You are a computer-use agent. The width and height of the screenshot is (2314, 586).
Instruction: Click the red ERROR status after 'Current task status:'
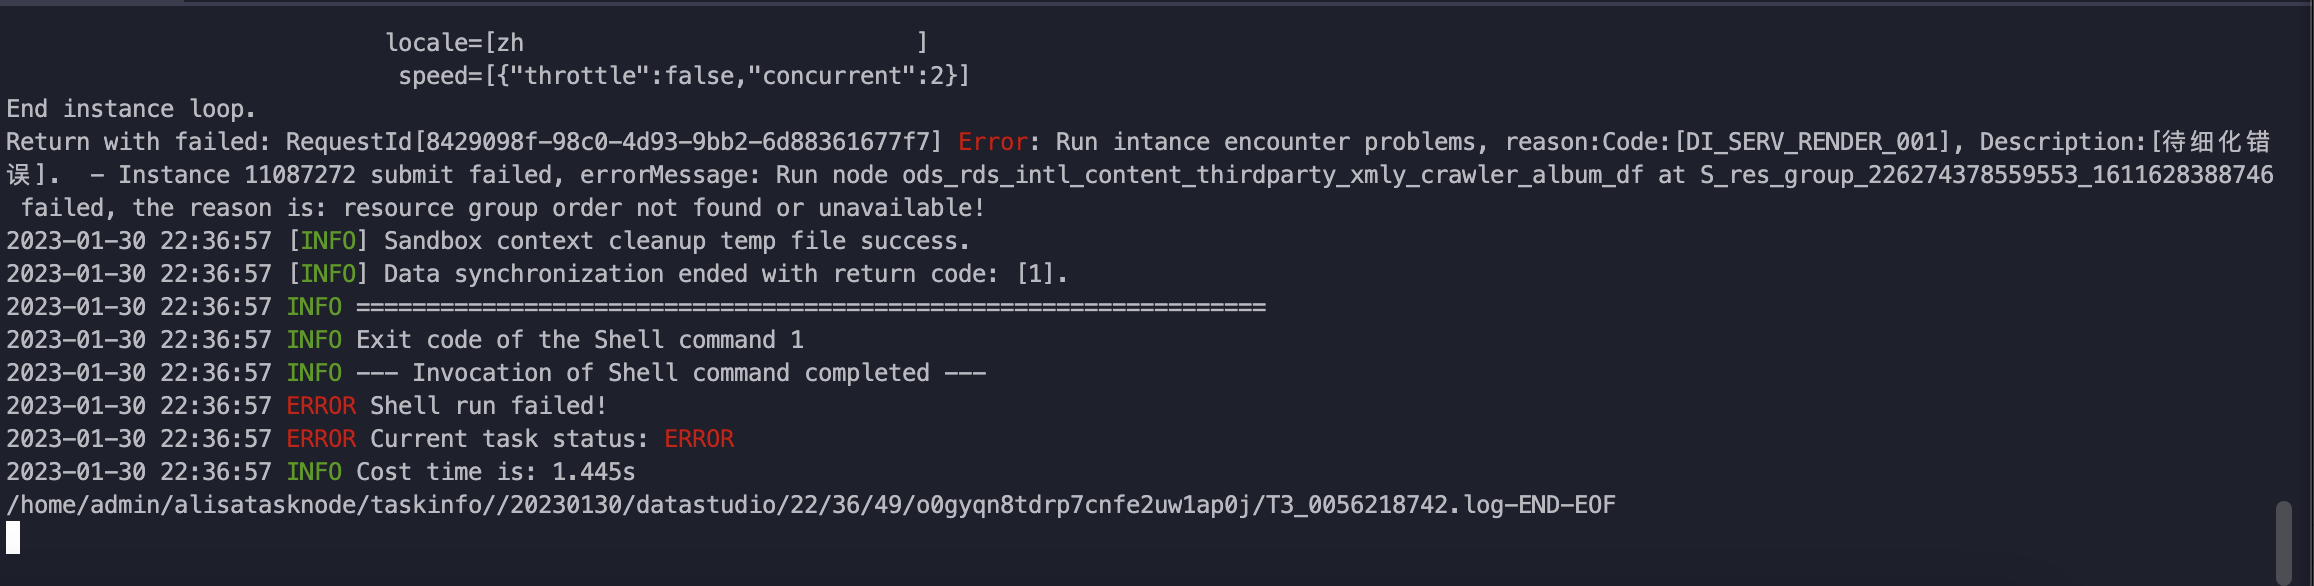(699, 439)
